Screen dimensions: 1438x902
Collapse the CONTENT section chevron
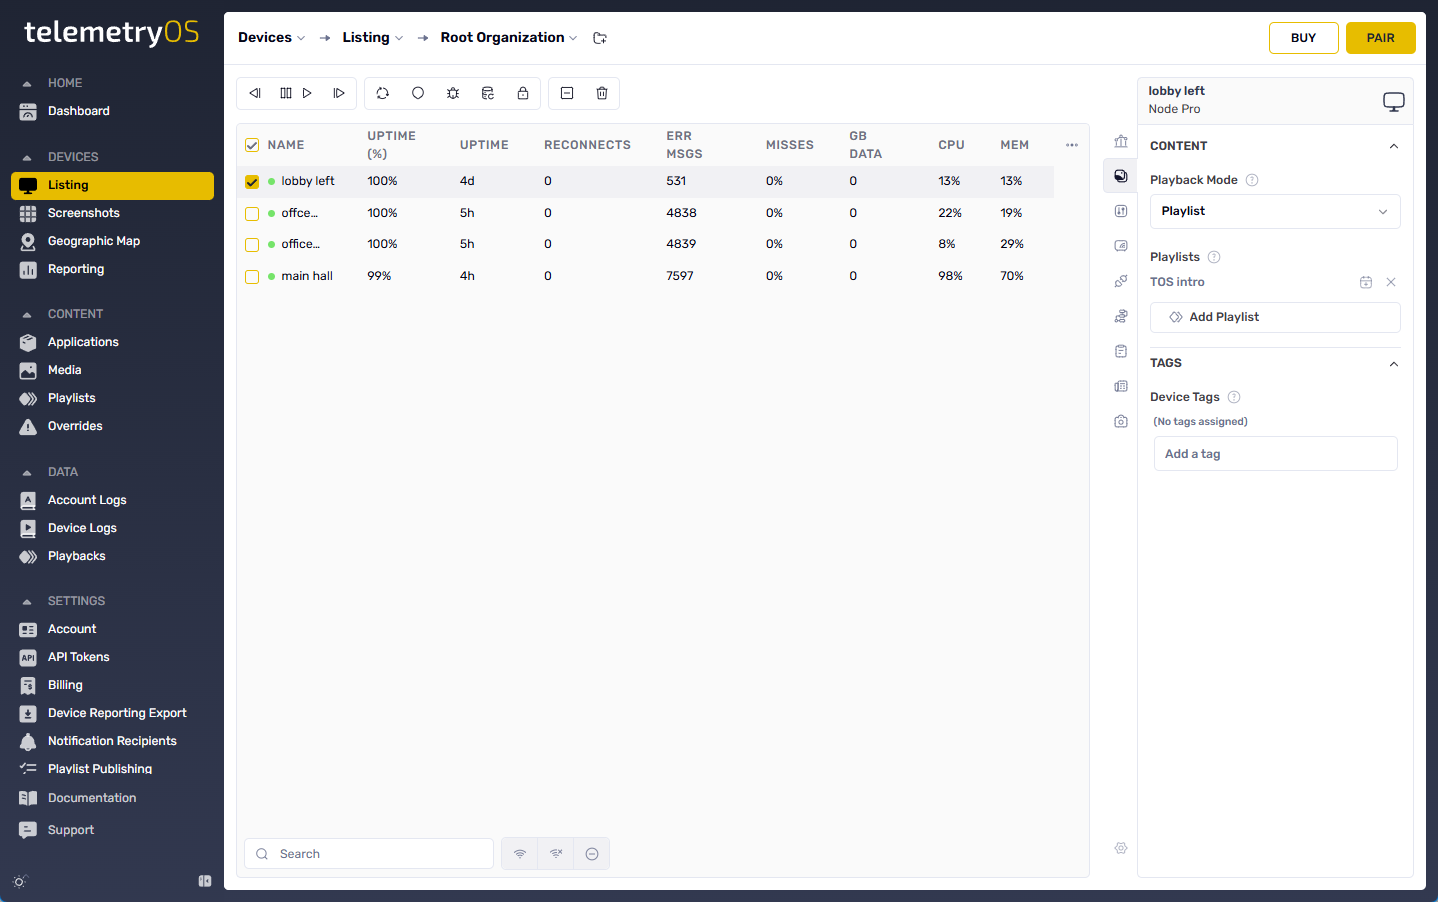coord(1394,146)
